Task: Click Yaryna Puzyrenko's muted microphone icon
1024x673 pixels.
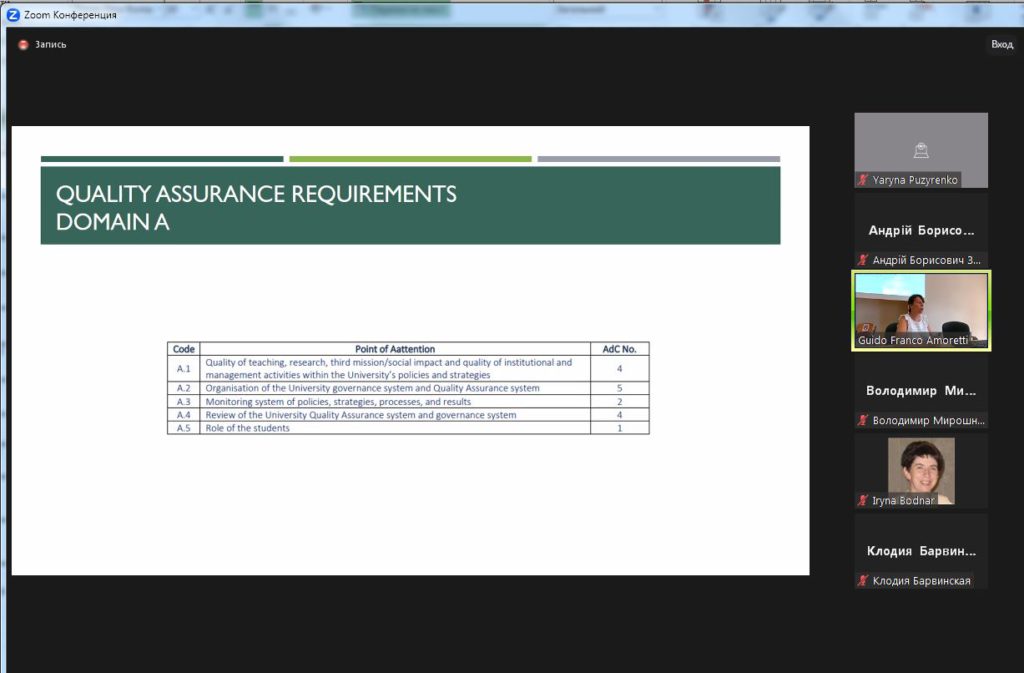Action: (863, 180)
